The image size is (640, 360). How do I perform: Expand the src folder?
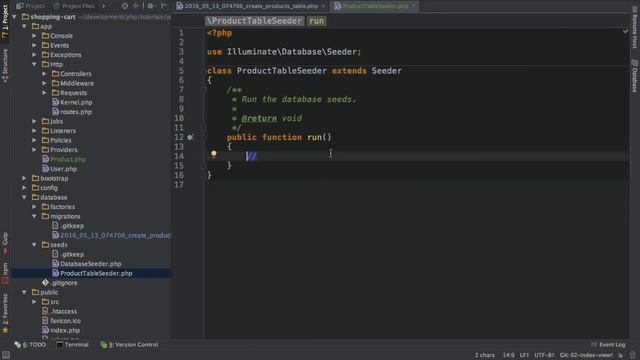pos(34,302)
